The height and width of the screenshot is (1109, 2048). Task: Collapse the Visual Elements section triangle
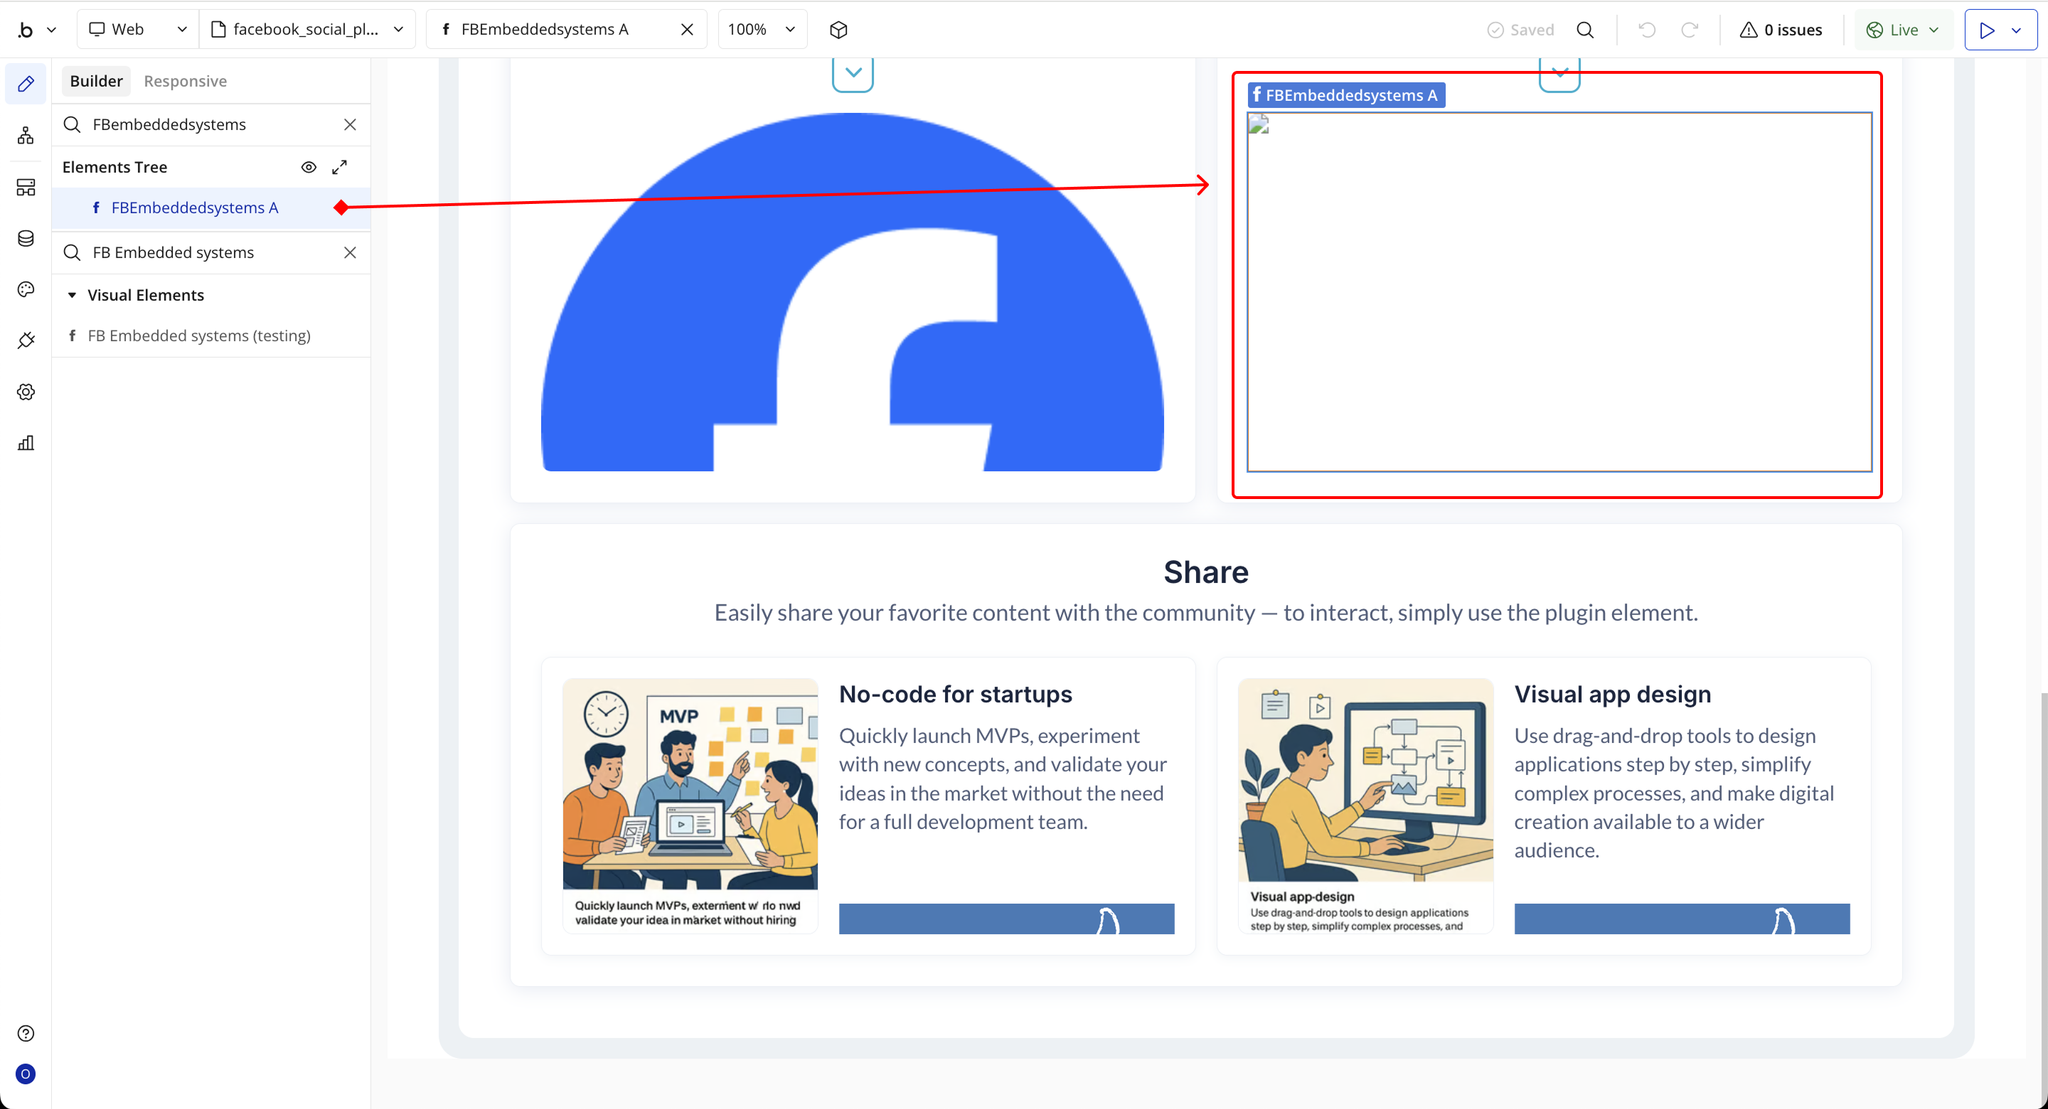[72, 295]
